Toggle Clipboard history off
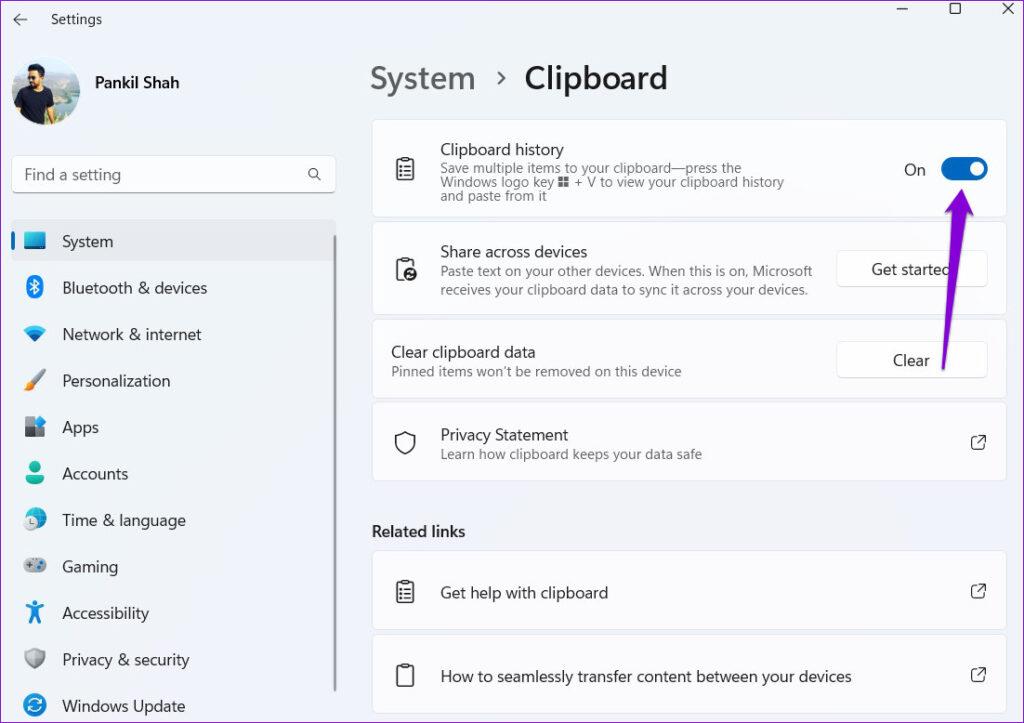This screenshot has height=723, width=1024. pyautogui.click(x=963, y=169)
